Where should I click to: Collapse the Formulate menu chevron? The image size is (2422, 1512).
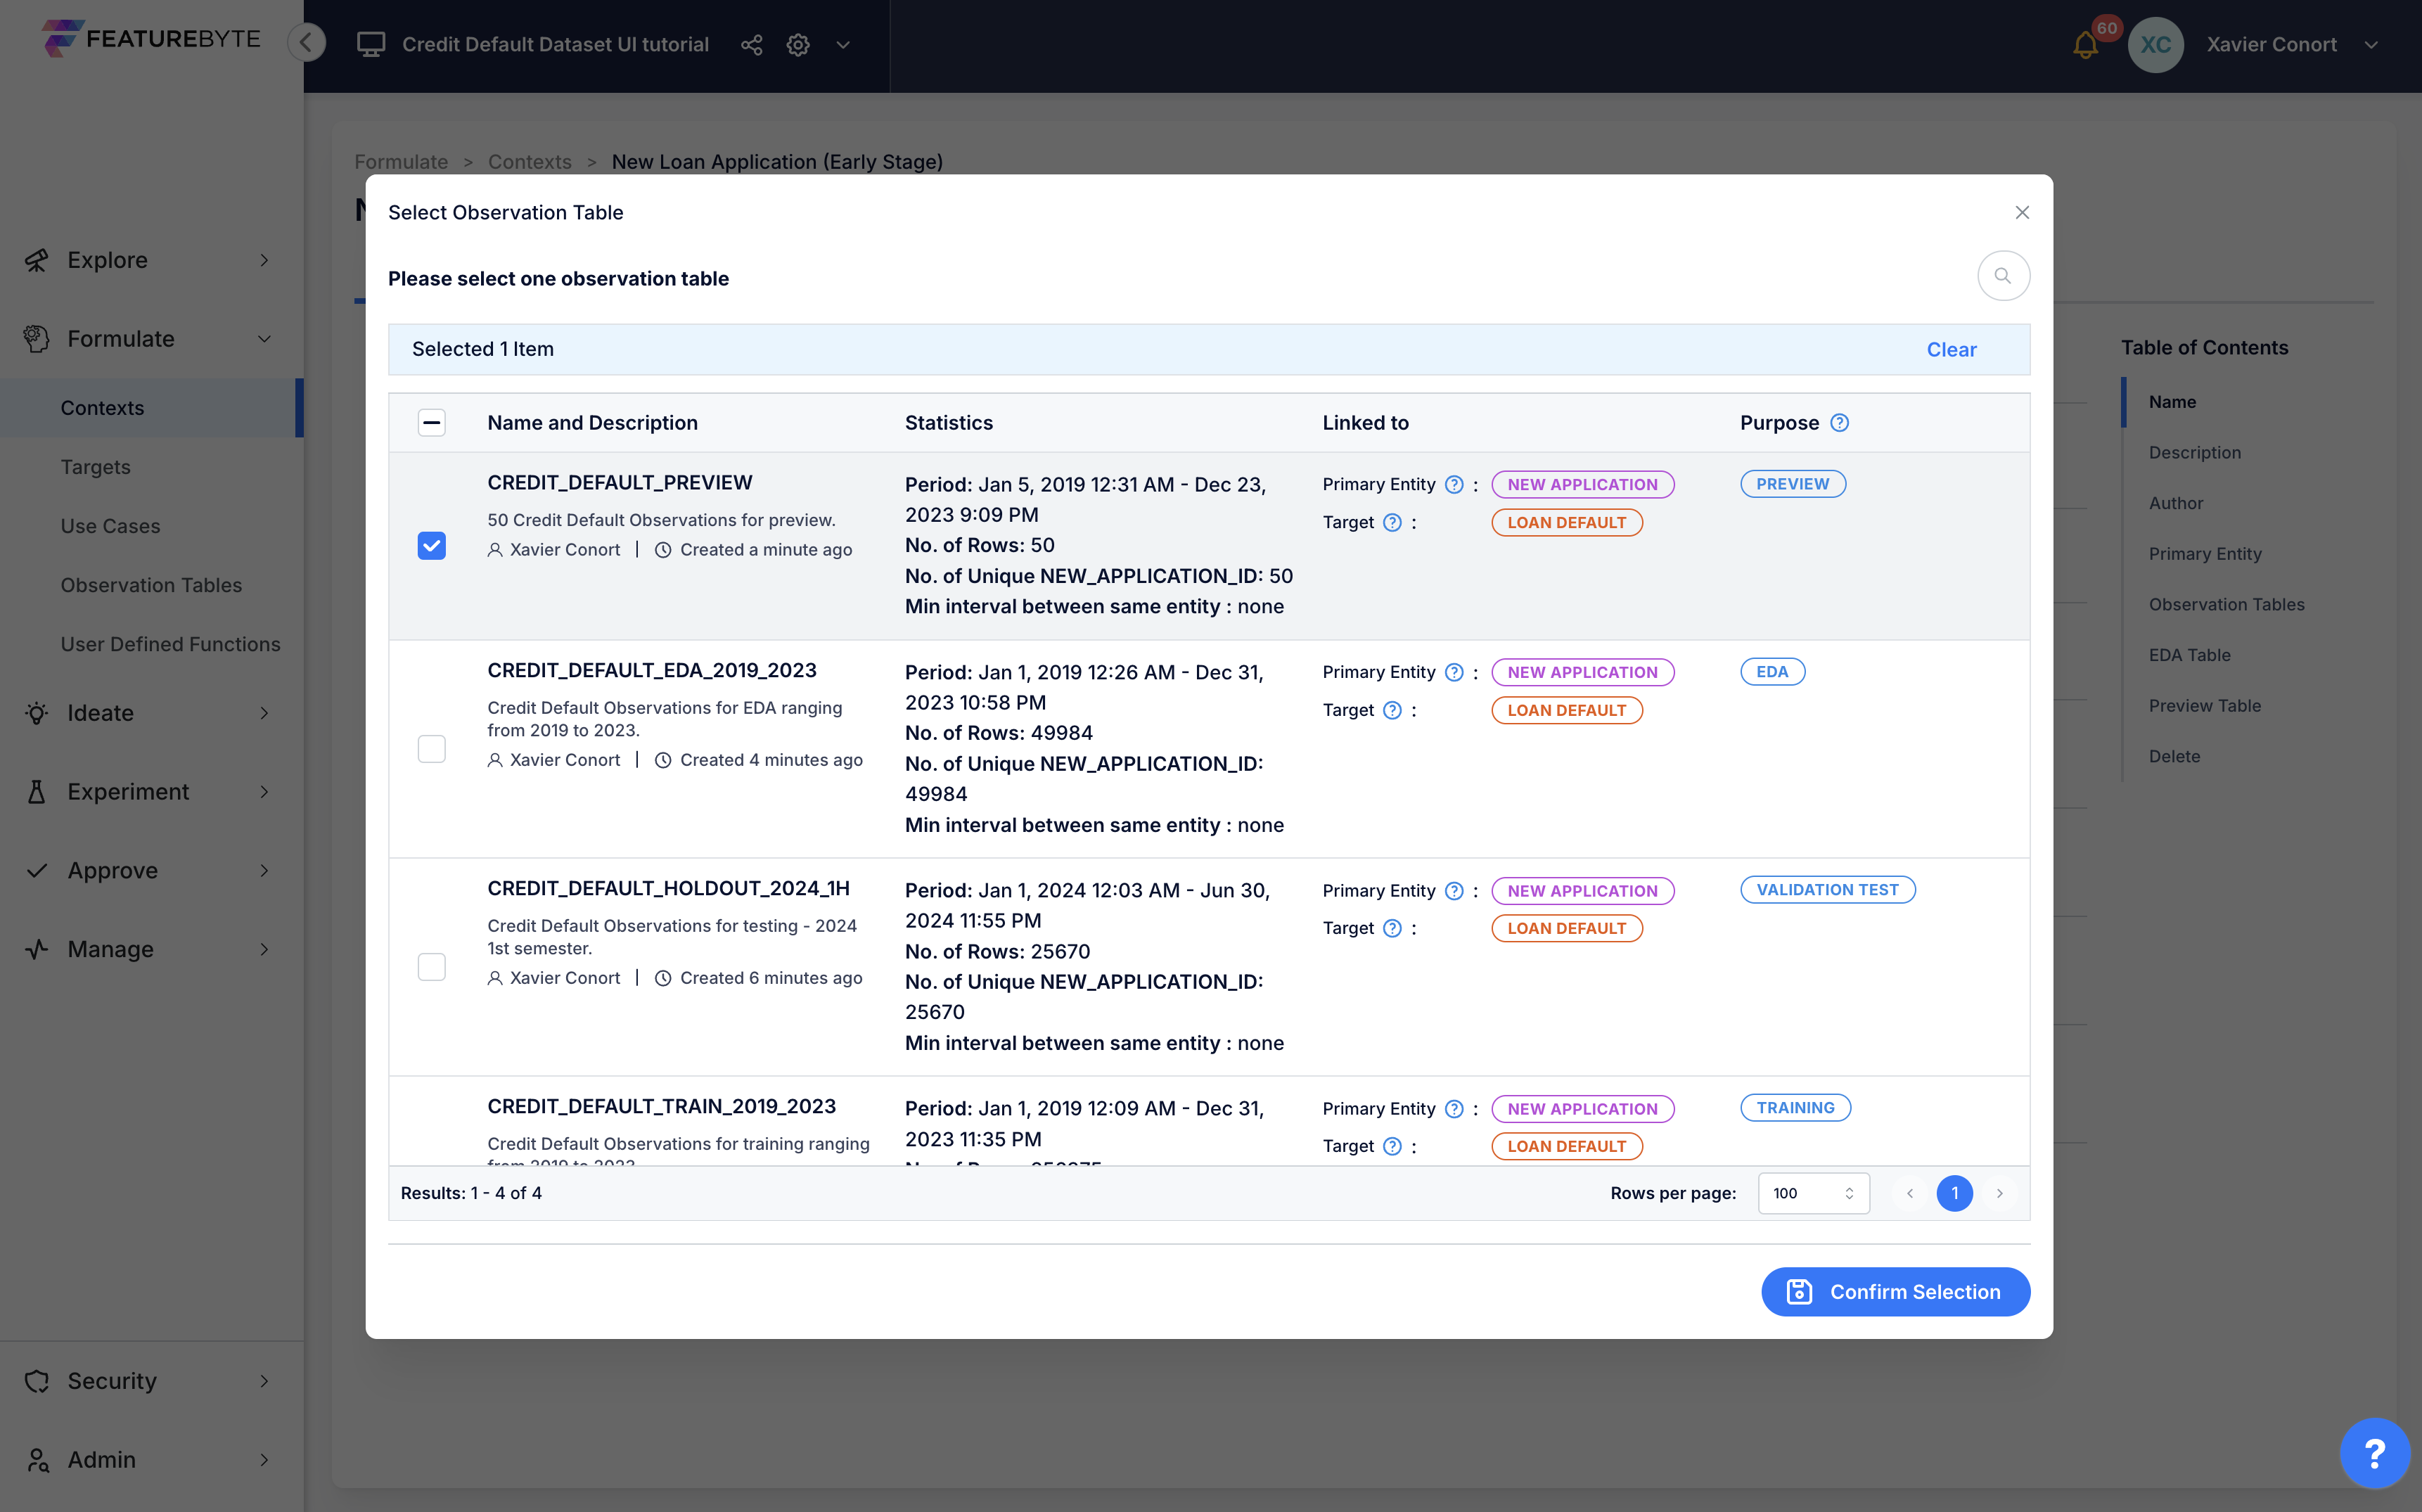click(264, 339)
